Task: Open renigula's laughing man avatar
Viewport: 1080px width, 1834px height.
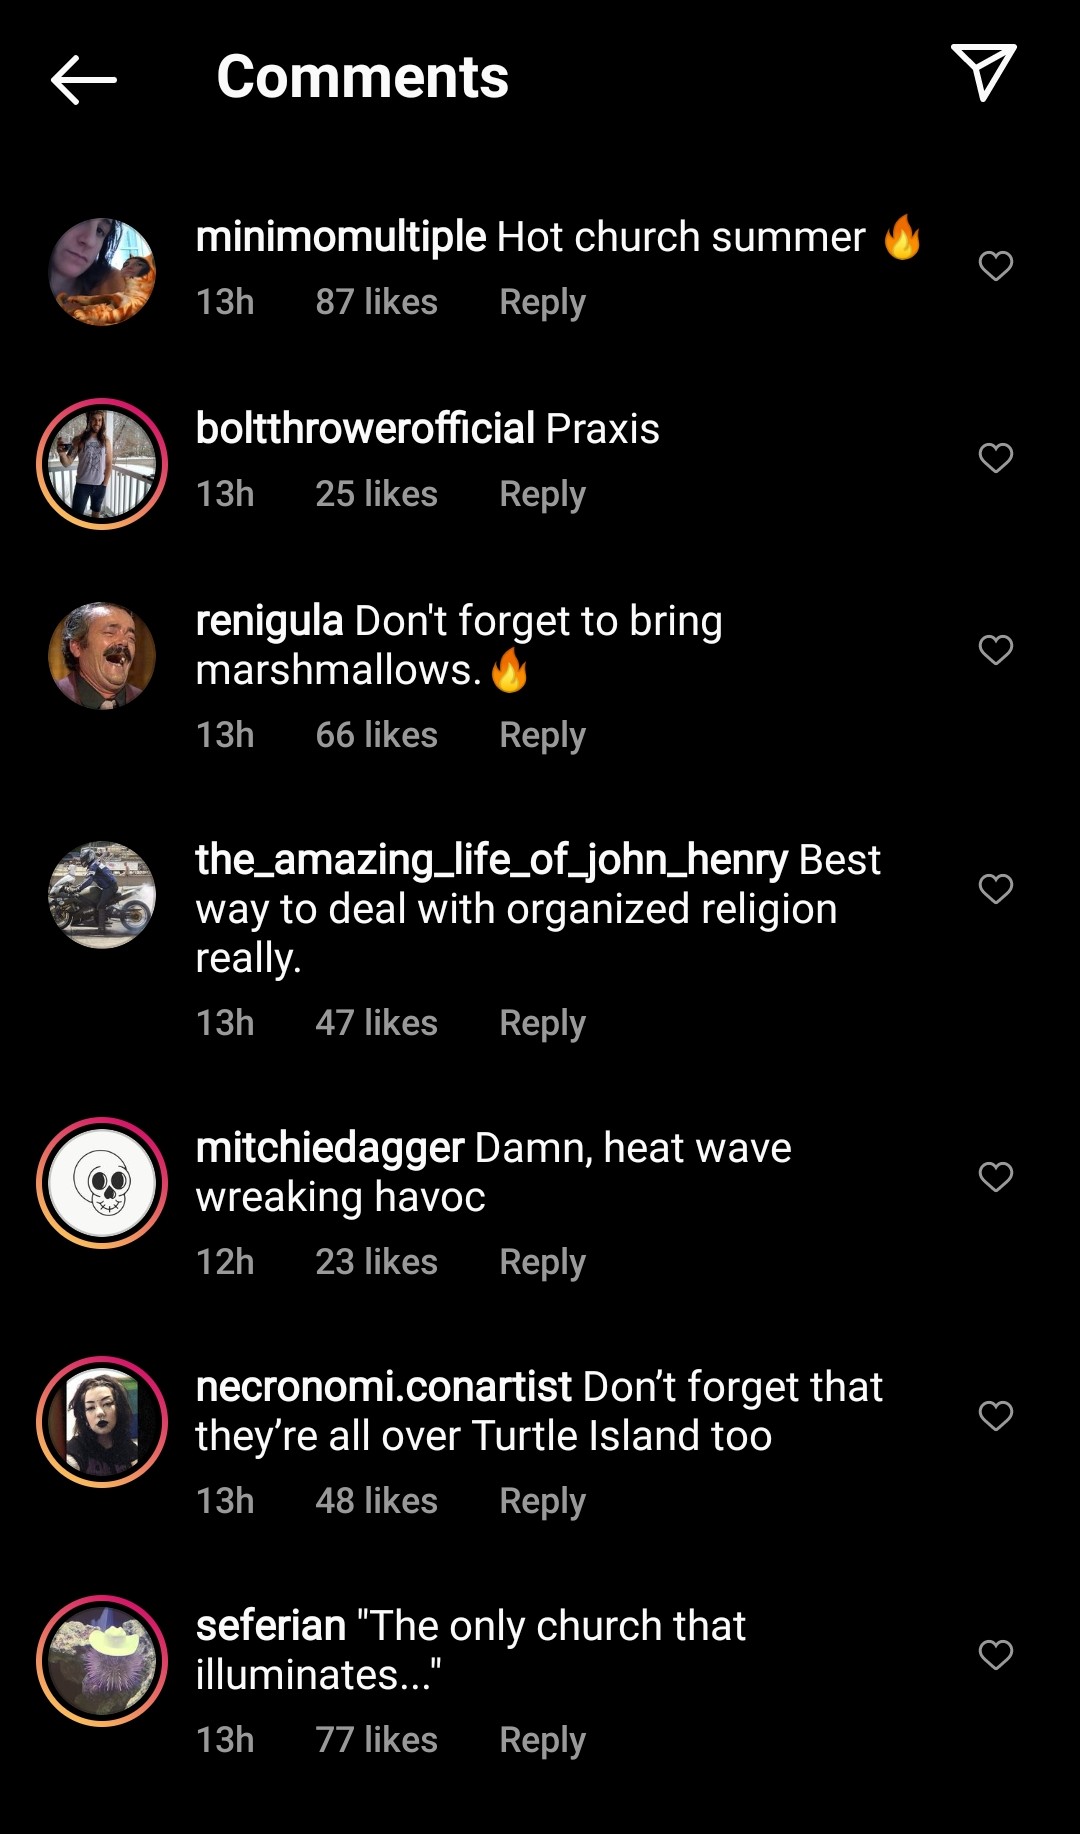Action: pyautogui.click(x=102, y=656)
